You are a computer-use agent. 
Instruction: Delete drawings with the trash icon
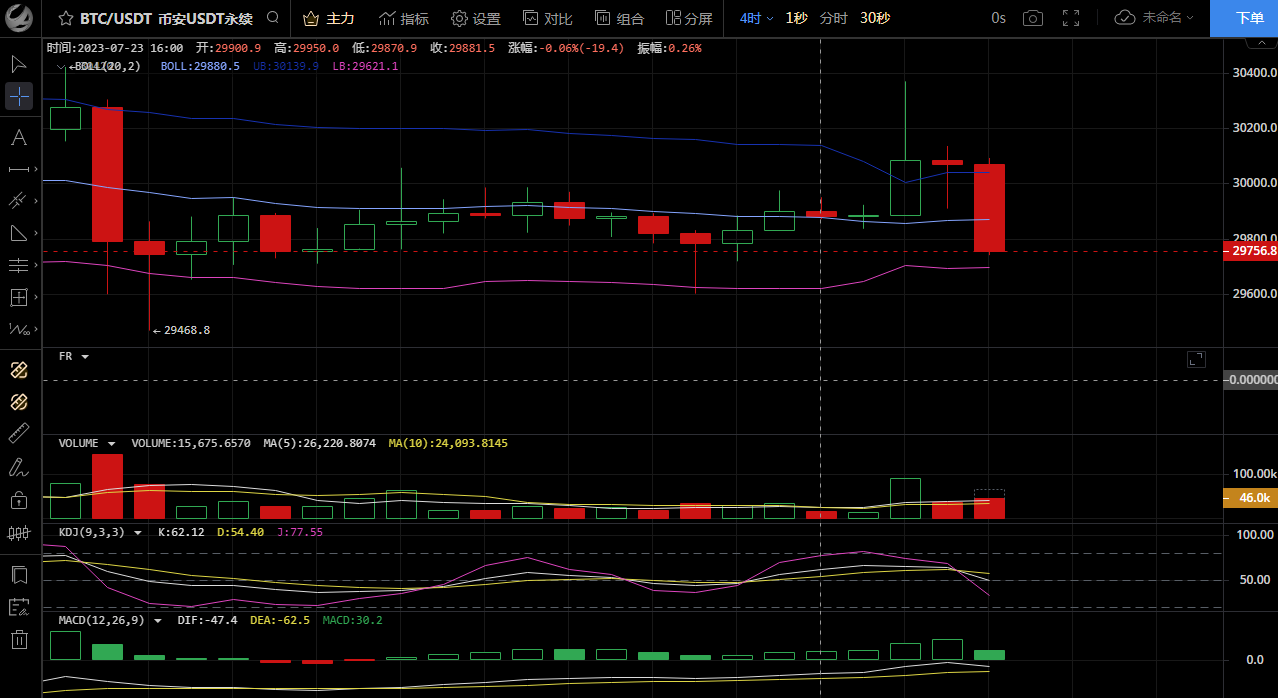pyautogui.click(x=19, y=639)
